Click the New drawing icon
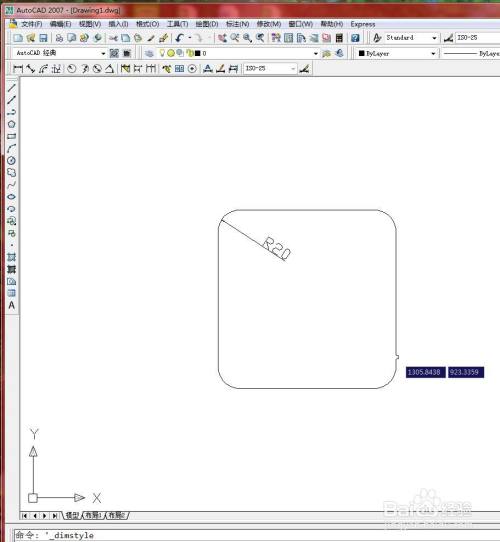 pyautogui.click(x=18, y=38)
